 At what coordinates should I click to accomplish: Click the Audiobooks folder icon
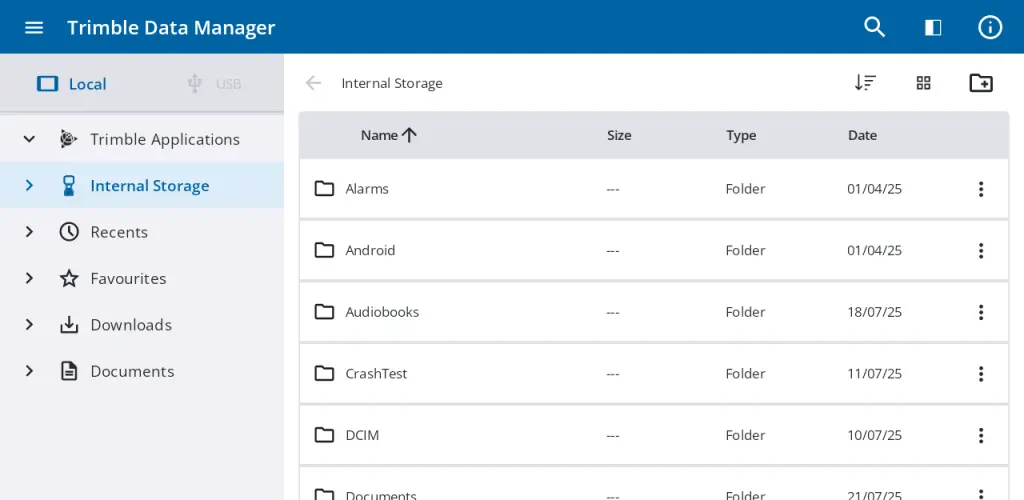coord(325,312)
